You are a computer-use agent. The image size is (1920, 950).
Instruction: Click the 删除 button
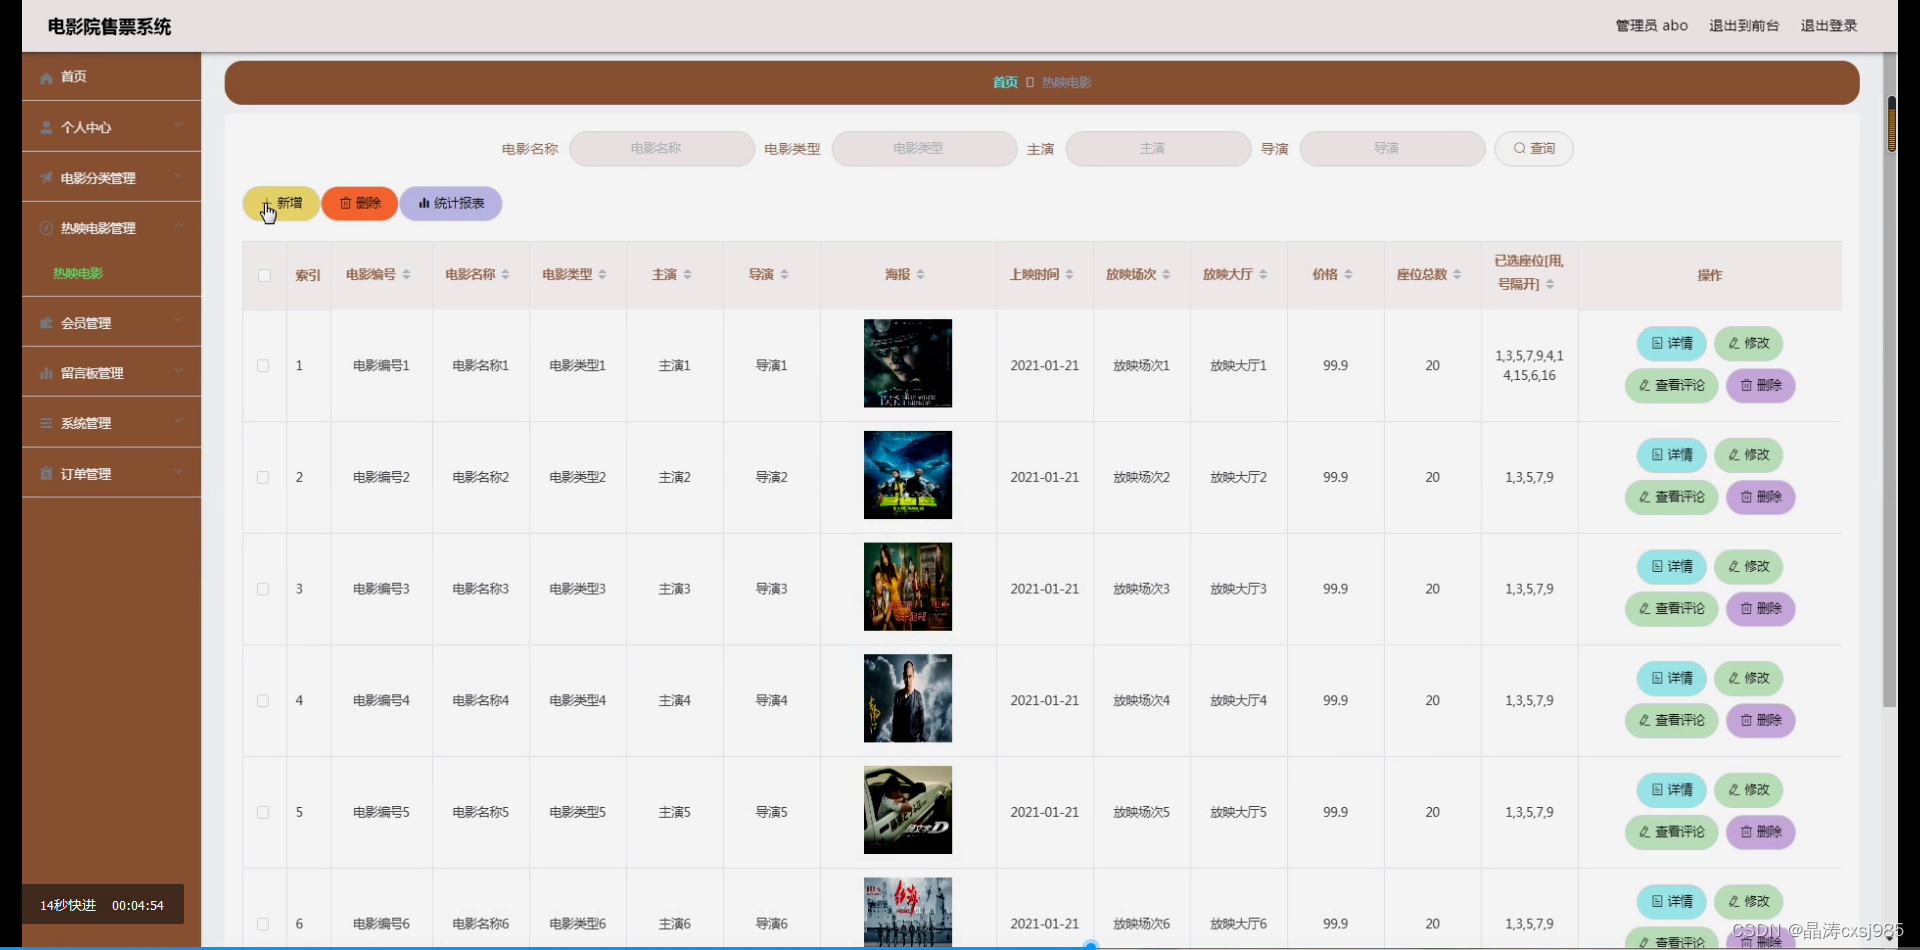click(x=359, y=203)
